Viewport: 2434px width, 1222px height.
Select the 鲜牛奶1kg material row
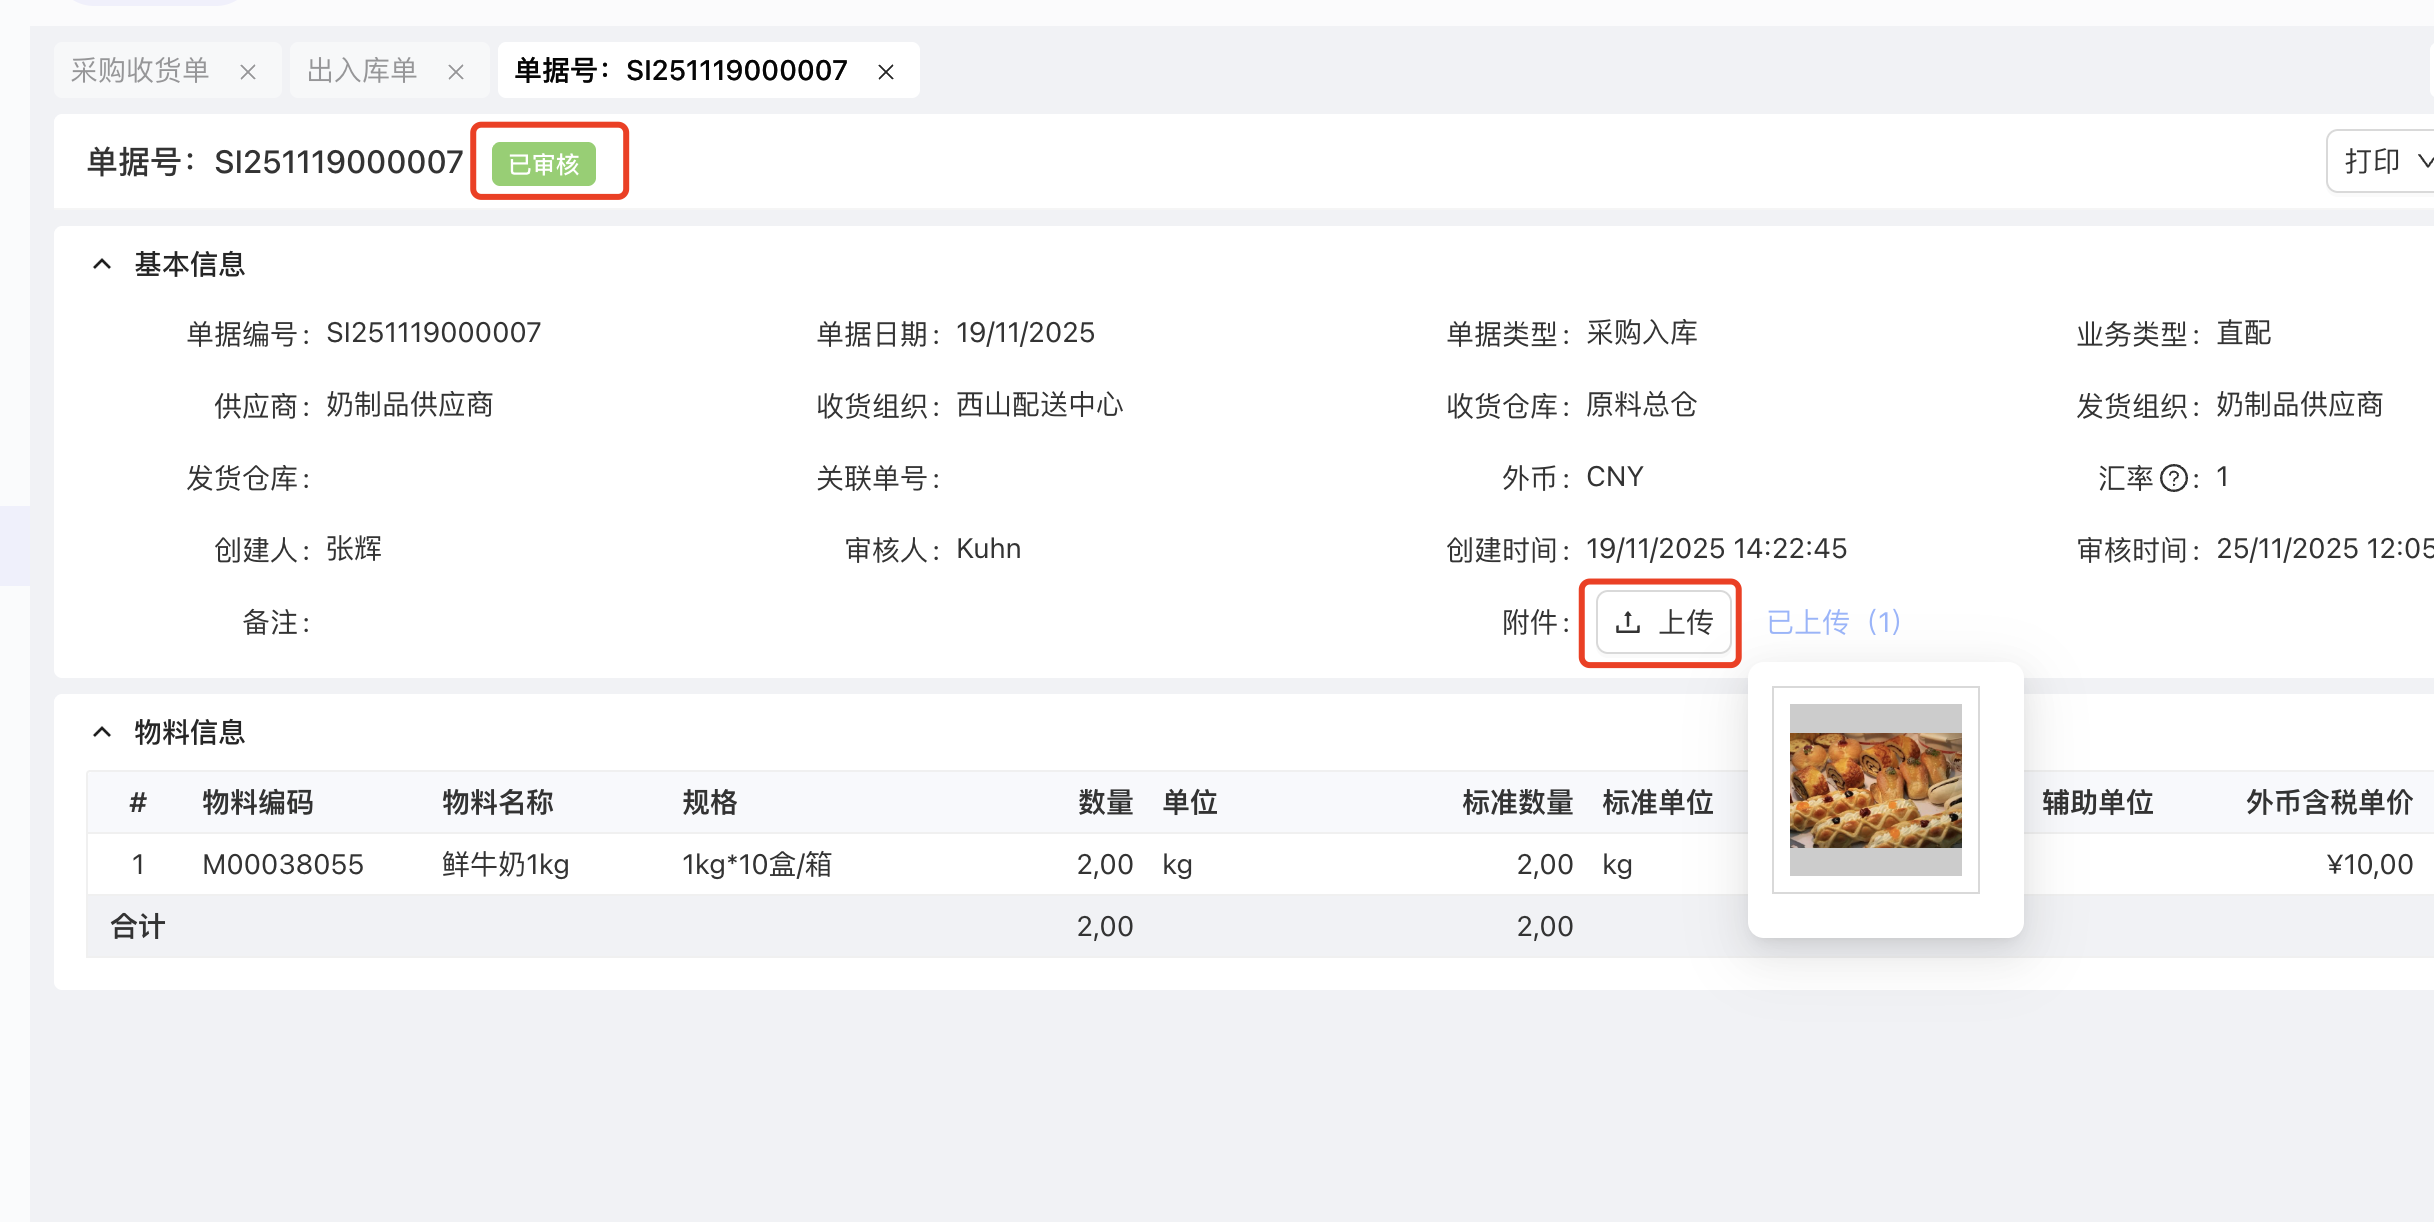506,864
